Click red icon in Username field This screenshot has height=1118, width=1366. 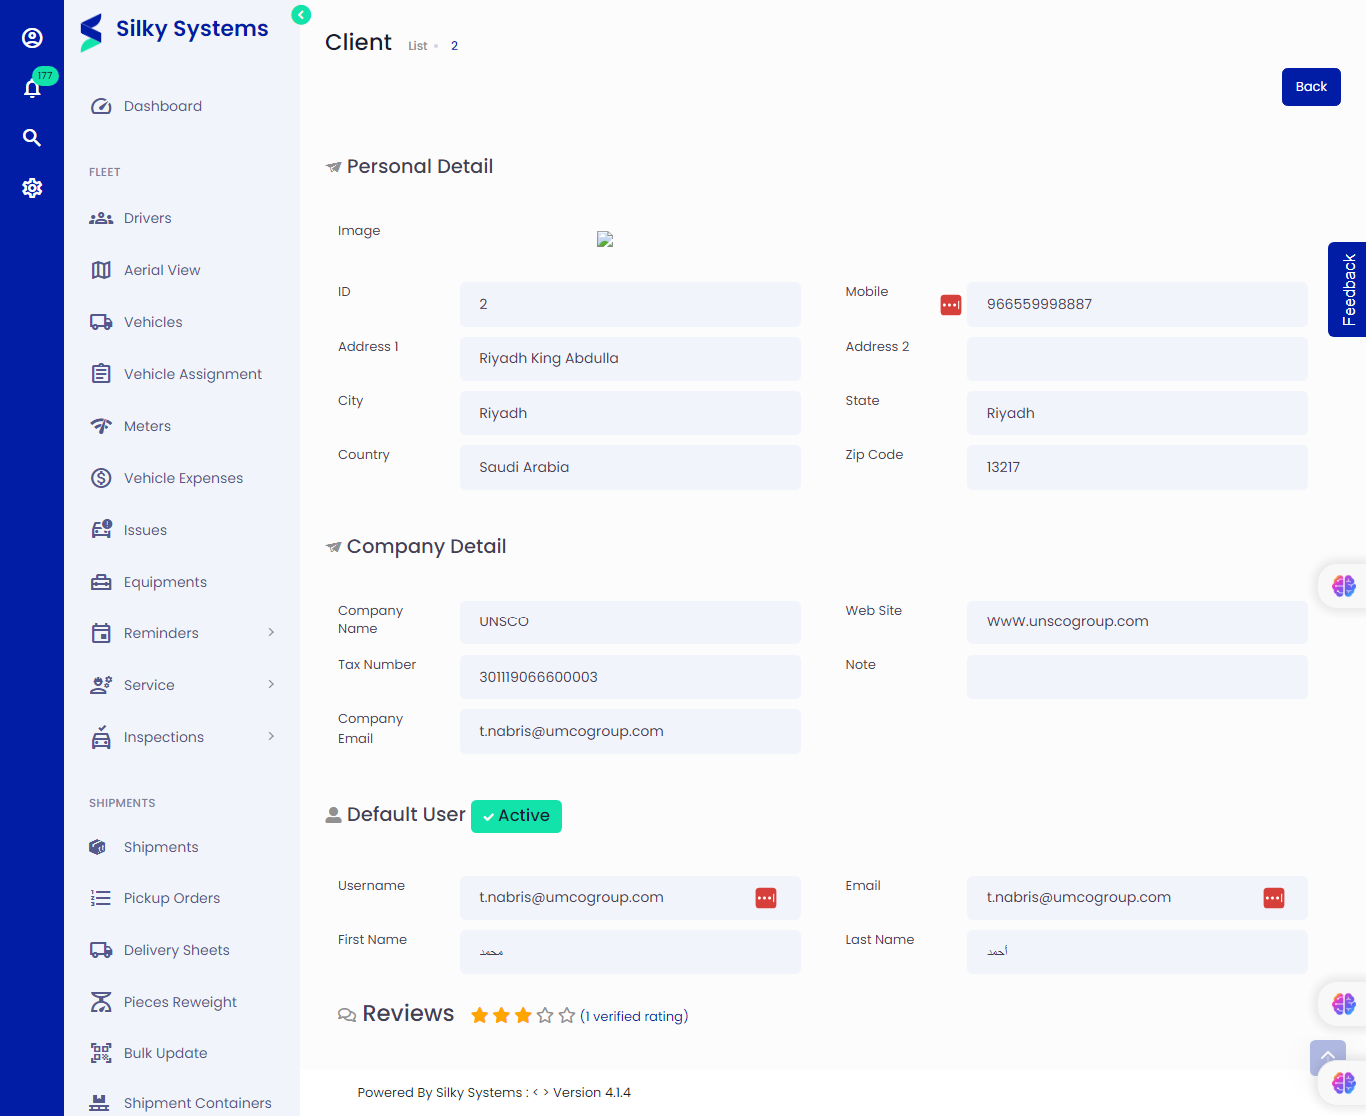click(766, 898)
